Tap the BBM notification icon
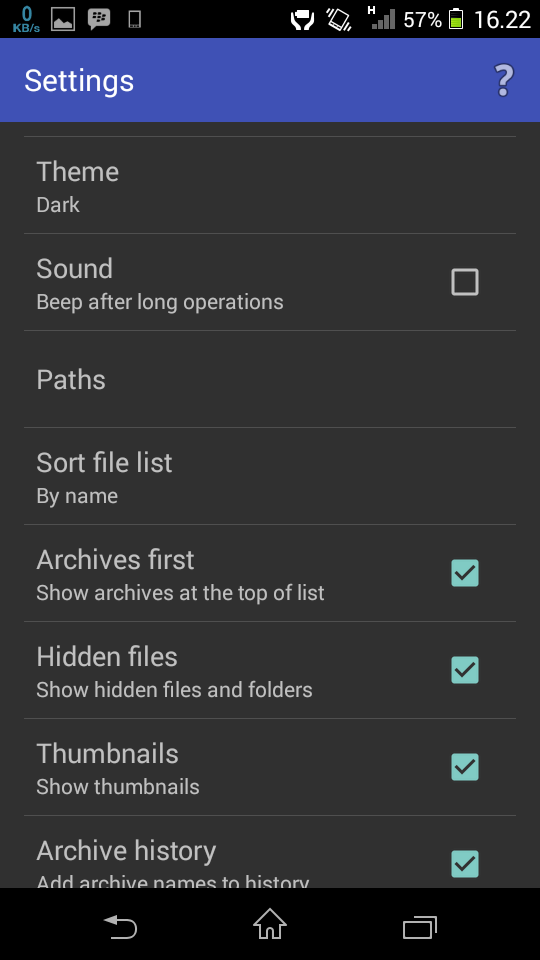The height and width of the screenshot is (960, 540). coord(99,19)
